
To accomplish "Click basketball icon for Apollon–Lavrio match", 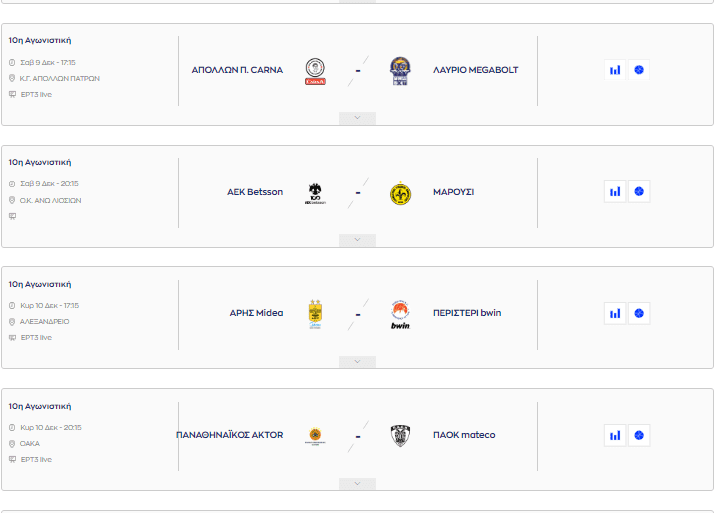I will pyautogui.click(x=639, y=70).
